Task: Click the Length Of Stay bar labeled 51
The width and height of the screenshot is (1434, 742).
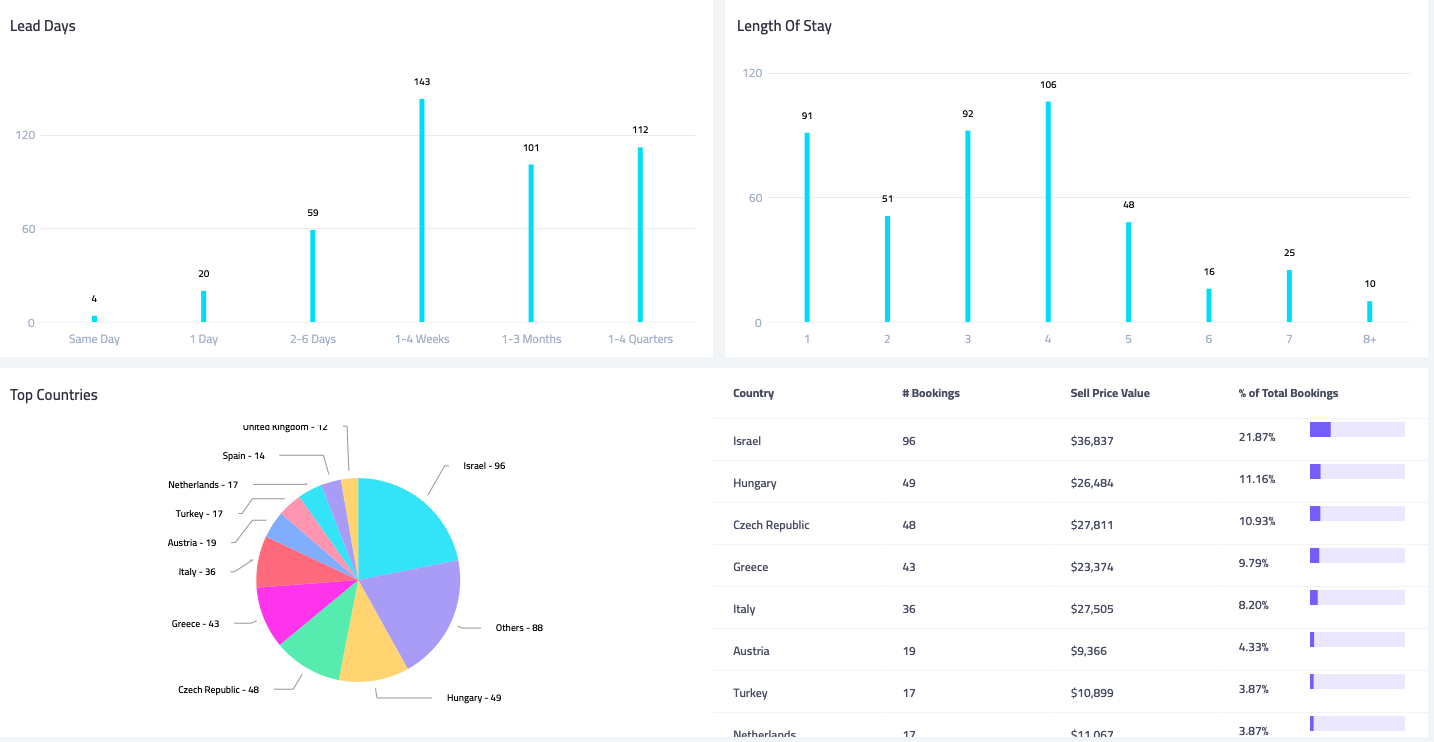Action: click(887, 269)
